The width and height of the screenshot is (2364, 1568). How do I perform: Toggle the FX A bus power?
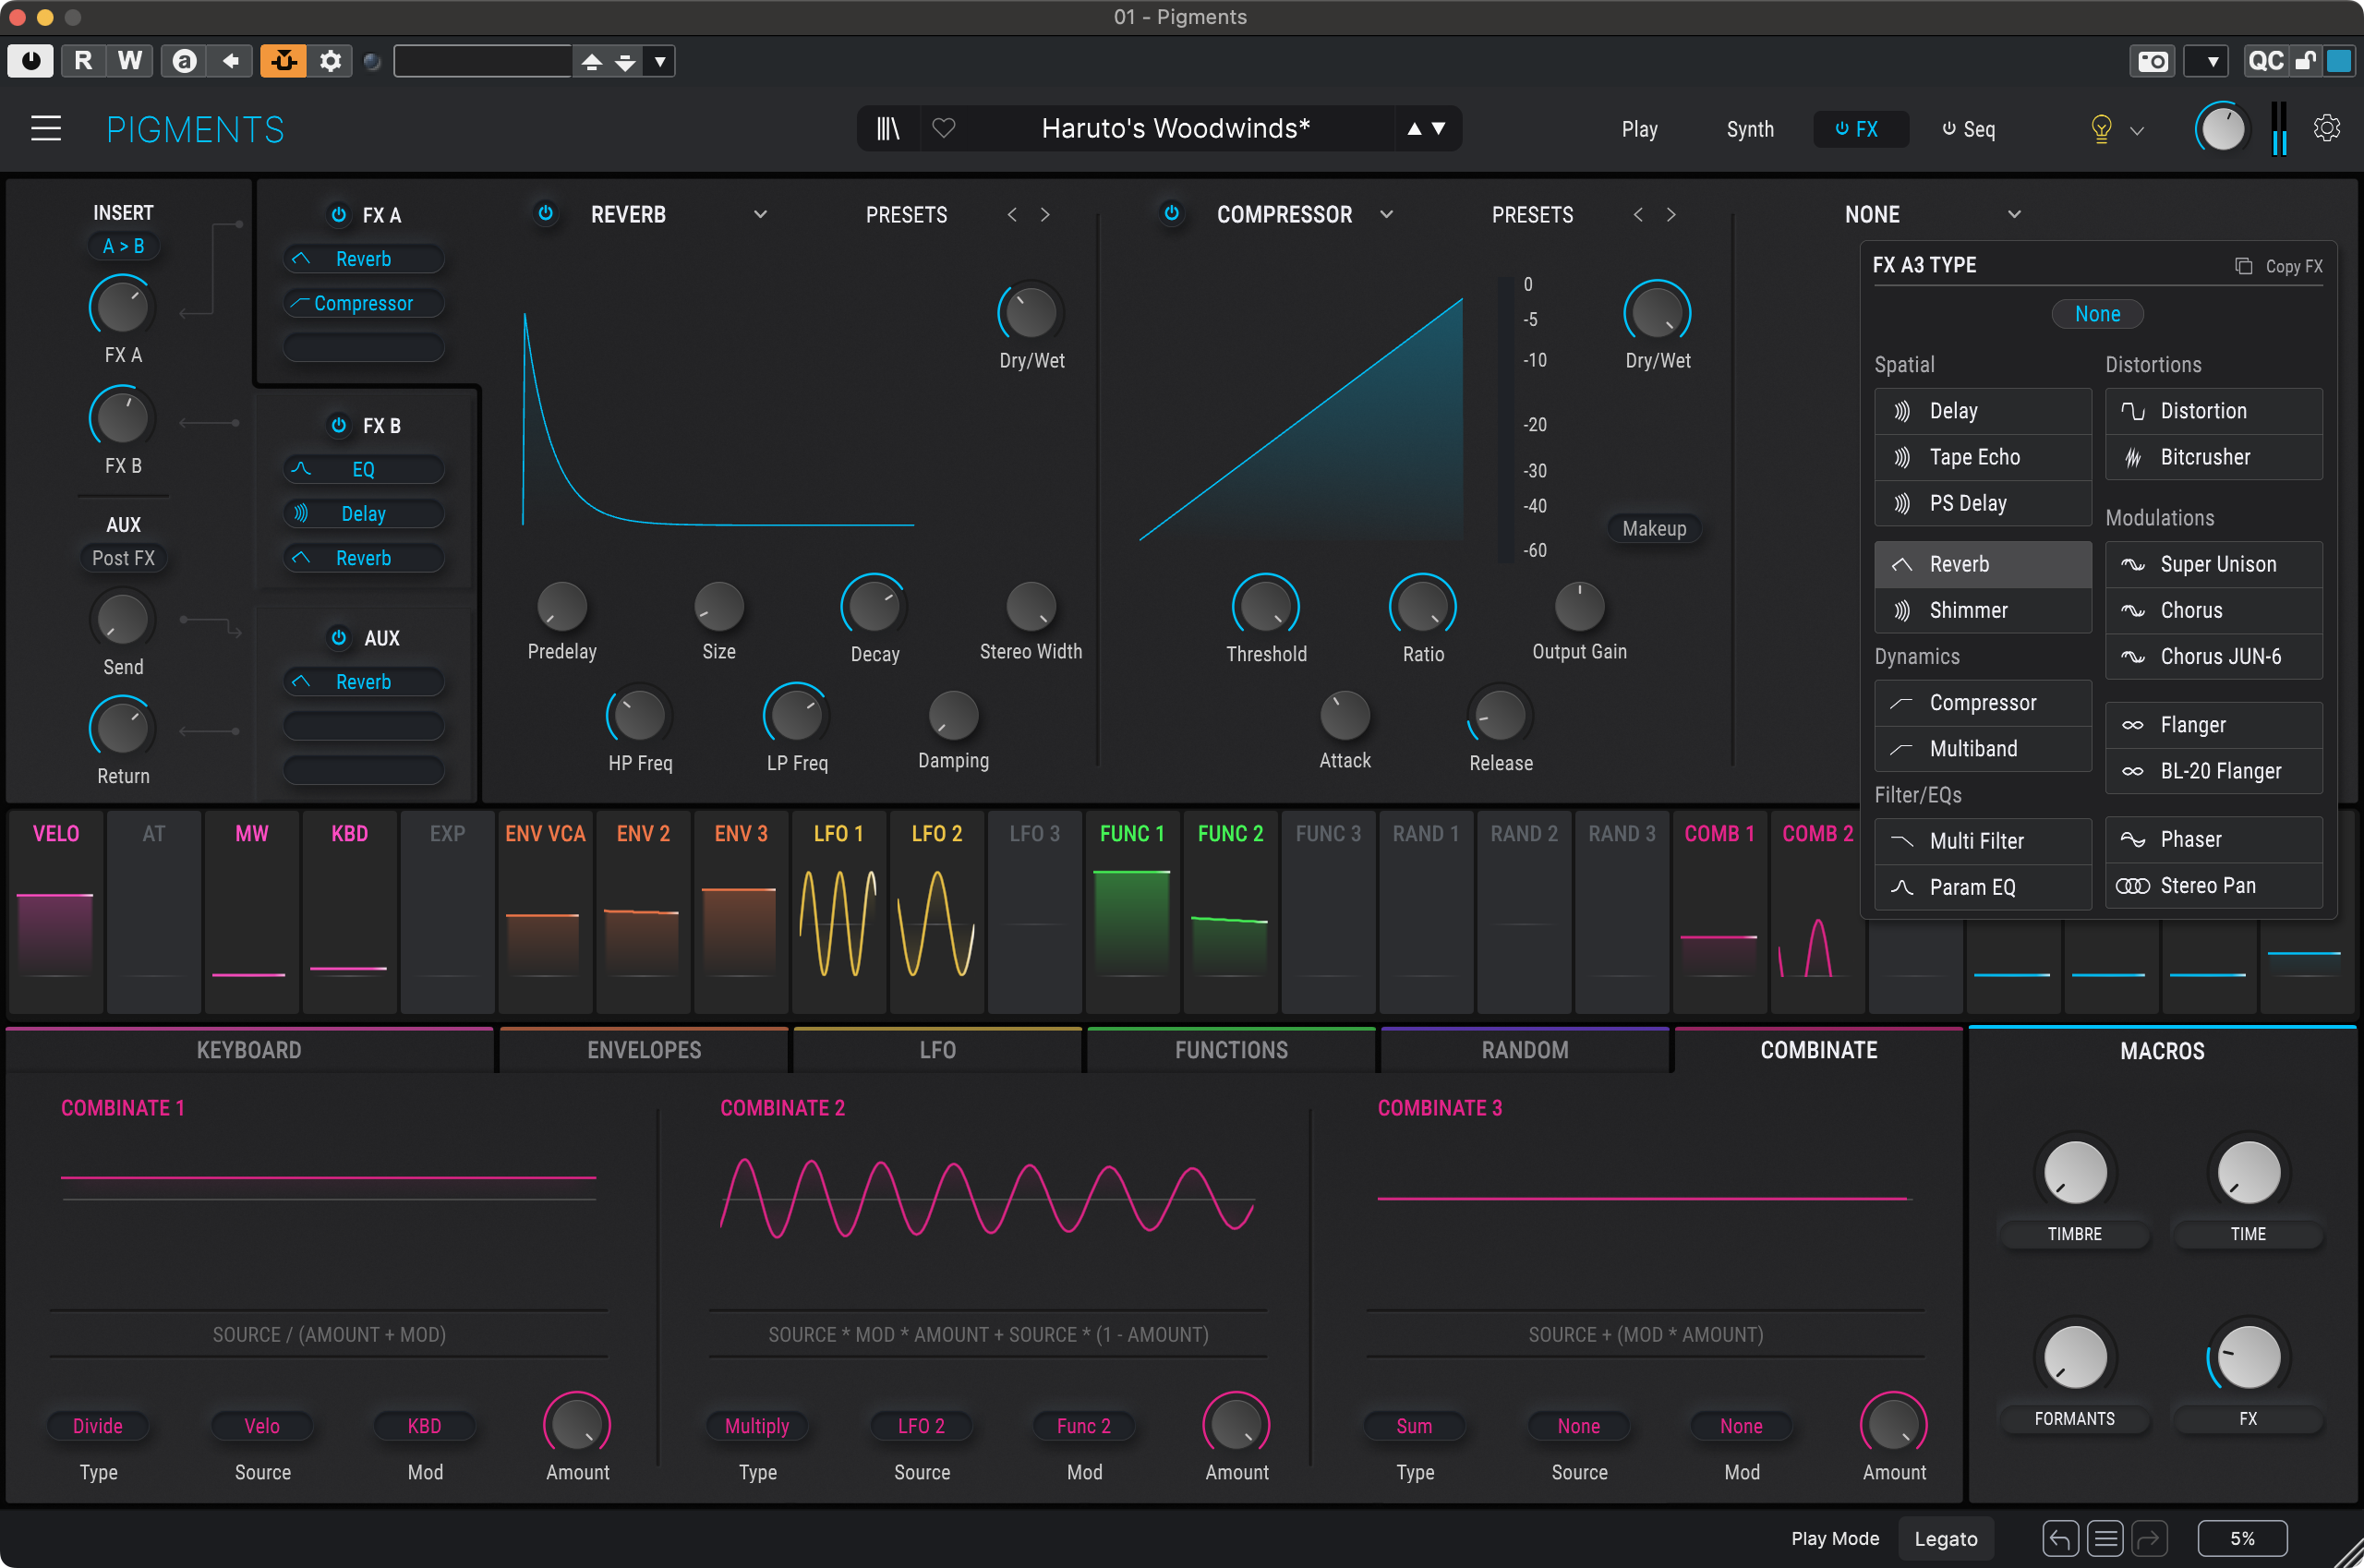click(x=339, y=215)
